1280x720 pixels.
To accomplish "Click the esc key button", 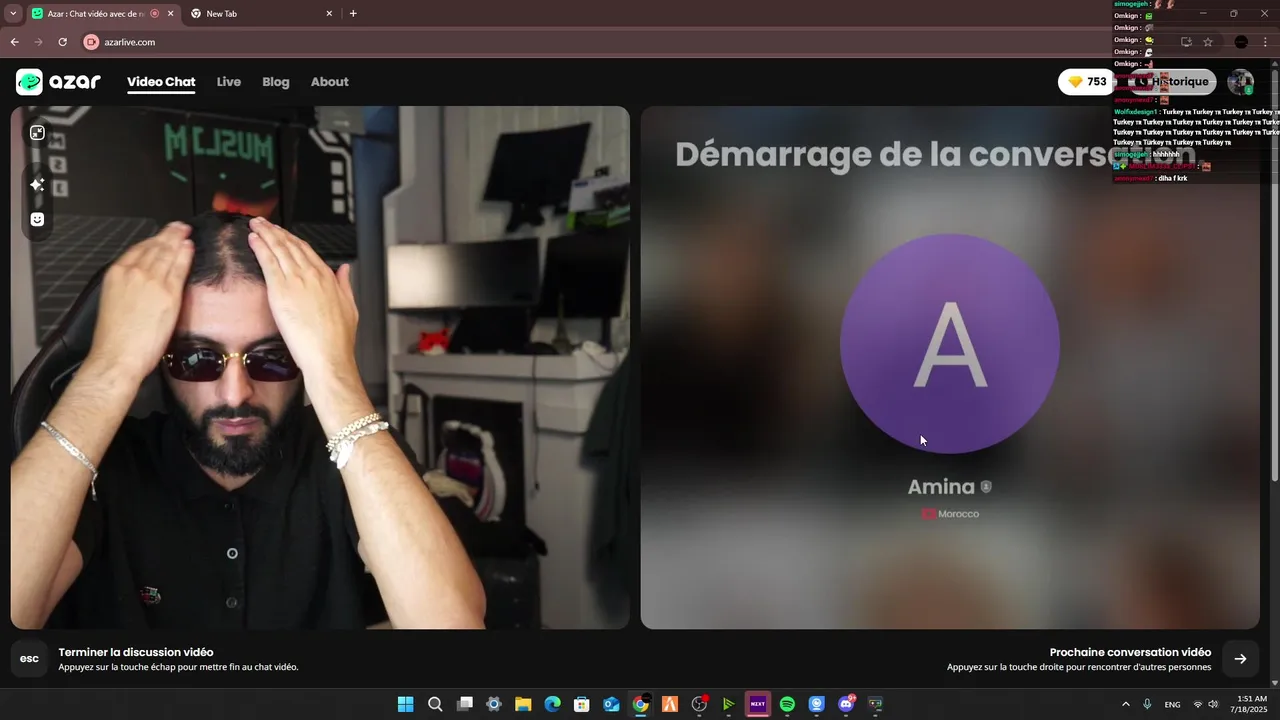I will (x=29, y=658).
